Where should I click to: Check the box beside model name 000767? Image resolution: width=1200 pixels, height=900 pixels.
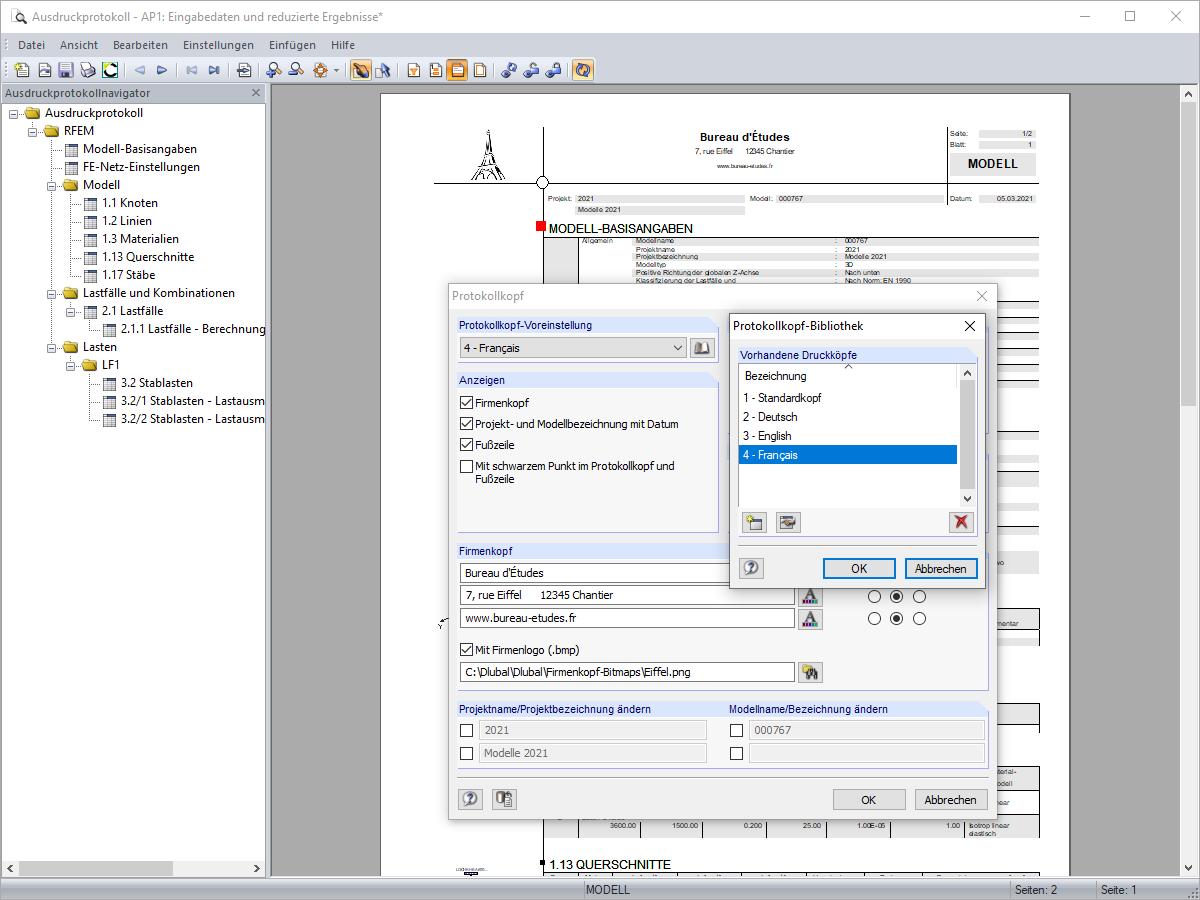tap(736, 730)
